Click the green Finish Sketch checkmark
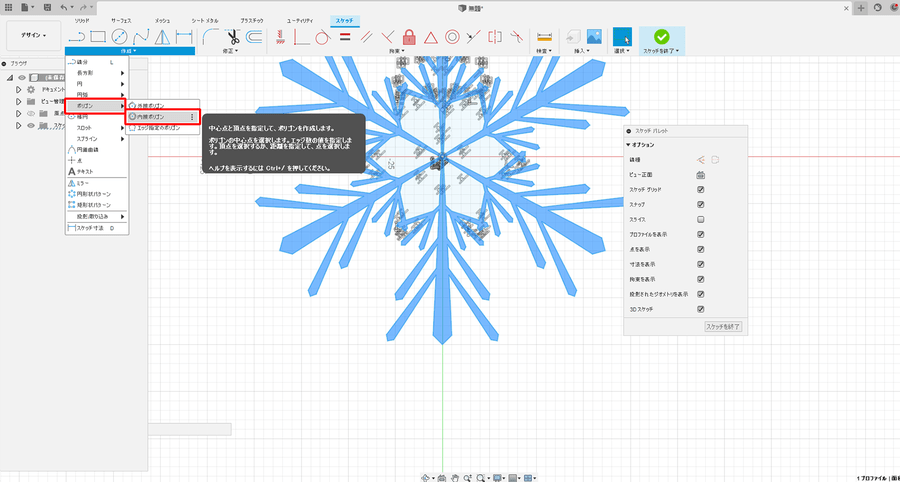The width and height of the screenshot is (900, 482). click(662, 37)
